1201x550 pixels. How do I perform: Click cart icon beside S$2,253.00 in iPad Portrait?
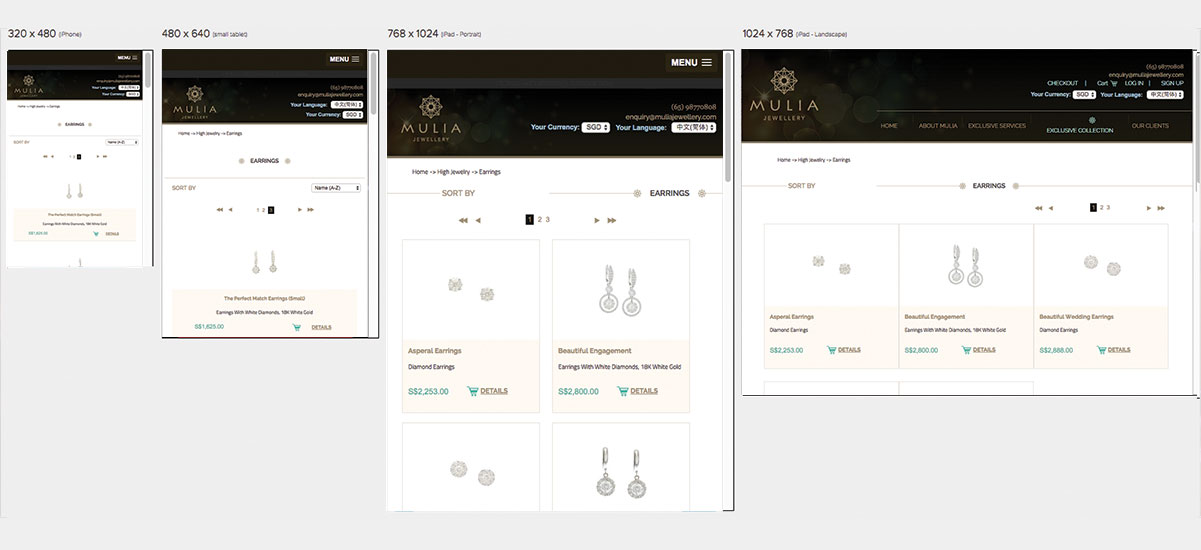point(473,391)
